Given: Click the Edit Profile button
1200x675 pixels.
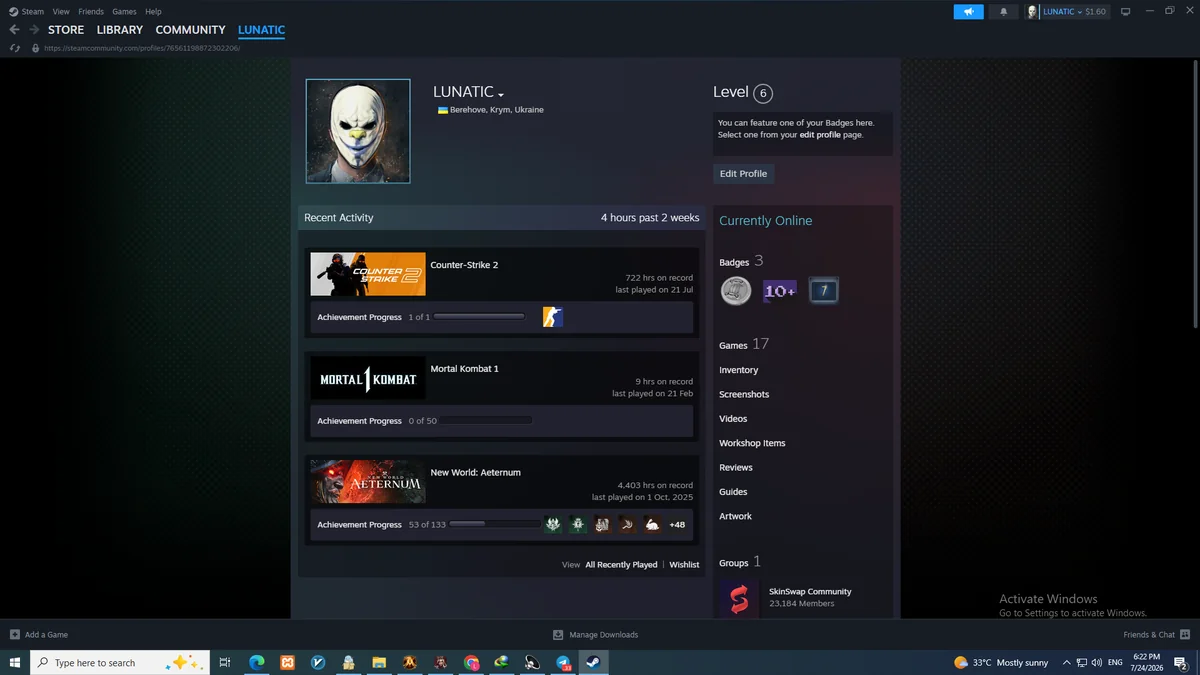Looking at the screenshot, I should (x=743, y=174).
